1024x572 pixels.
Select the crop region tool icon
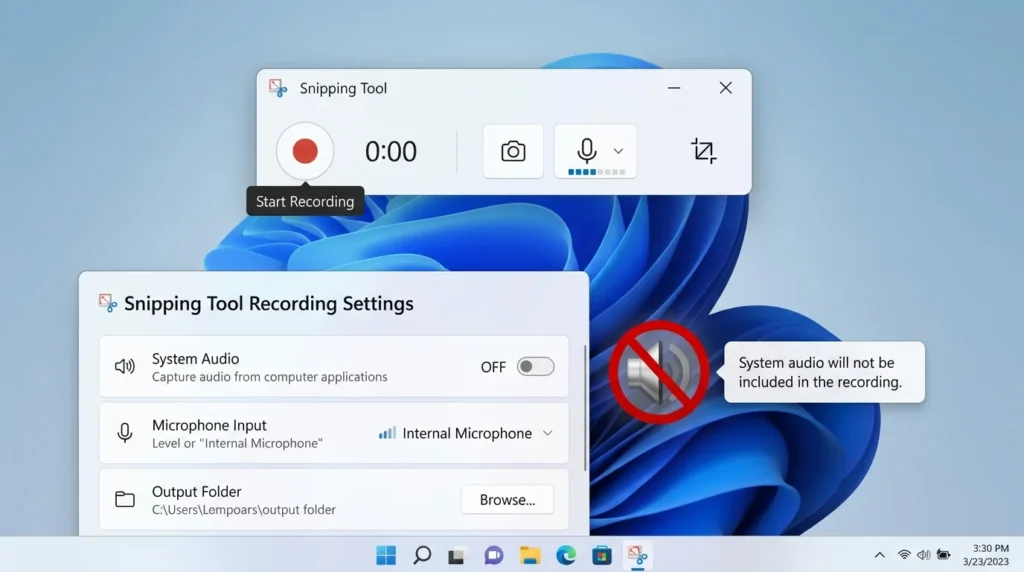[x=703, y=151]
